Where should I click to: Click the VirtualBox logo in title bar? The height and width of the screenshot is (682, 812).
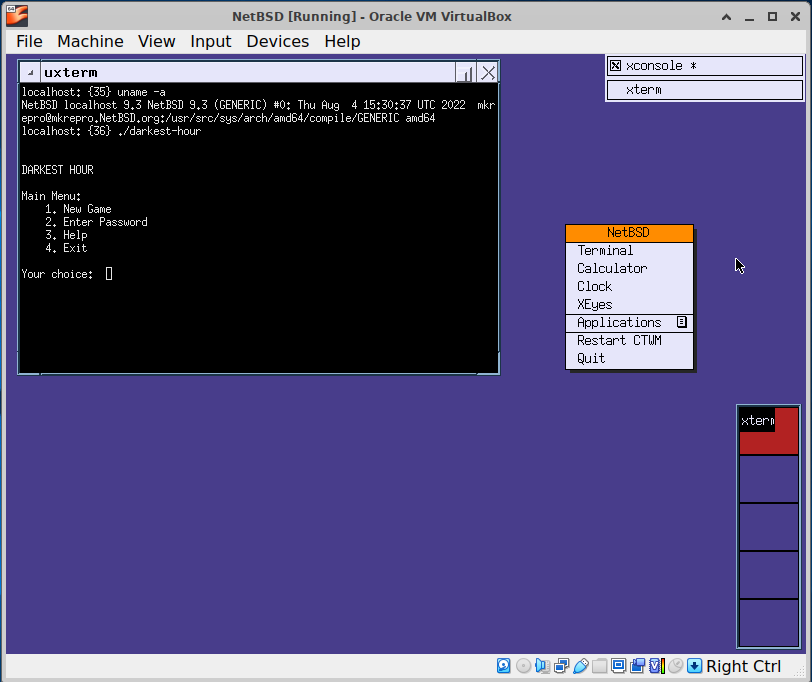pos(17,16)
